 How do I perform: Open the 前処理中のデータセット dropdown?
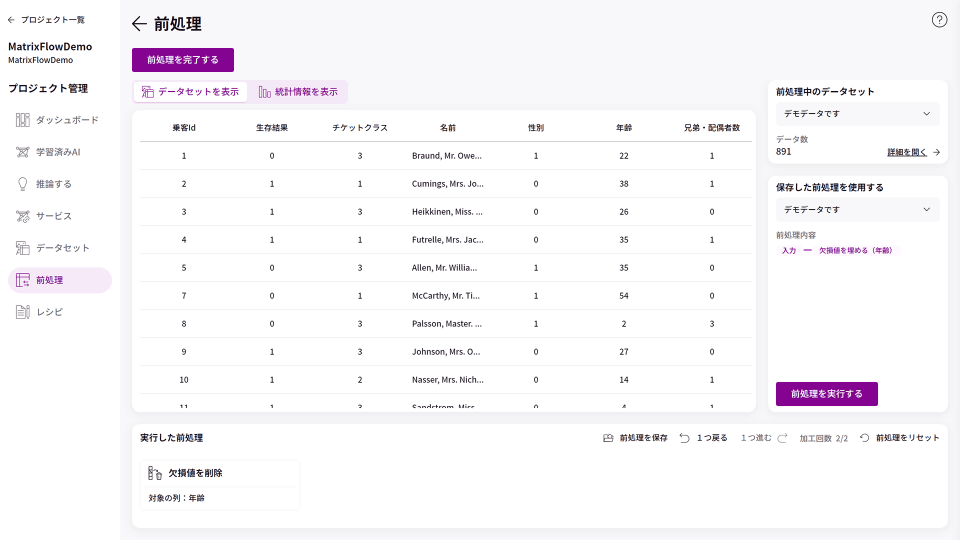(x=857, y=114)
